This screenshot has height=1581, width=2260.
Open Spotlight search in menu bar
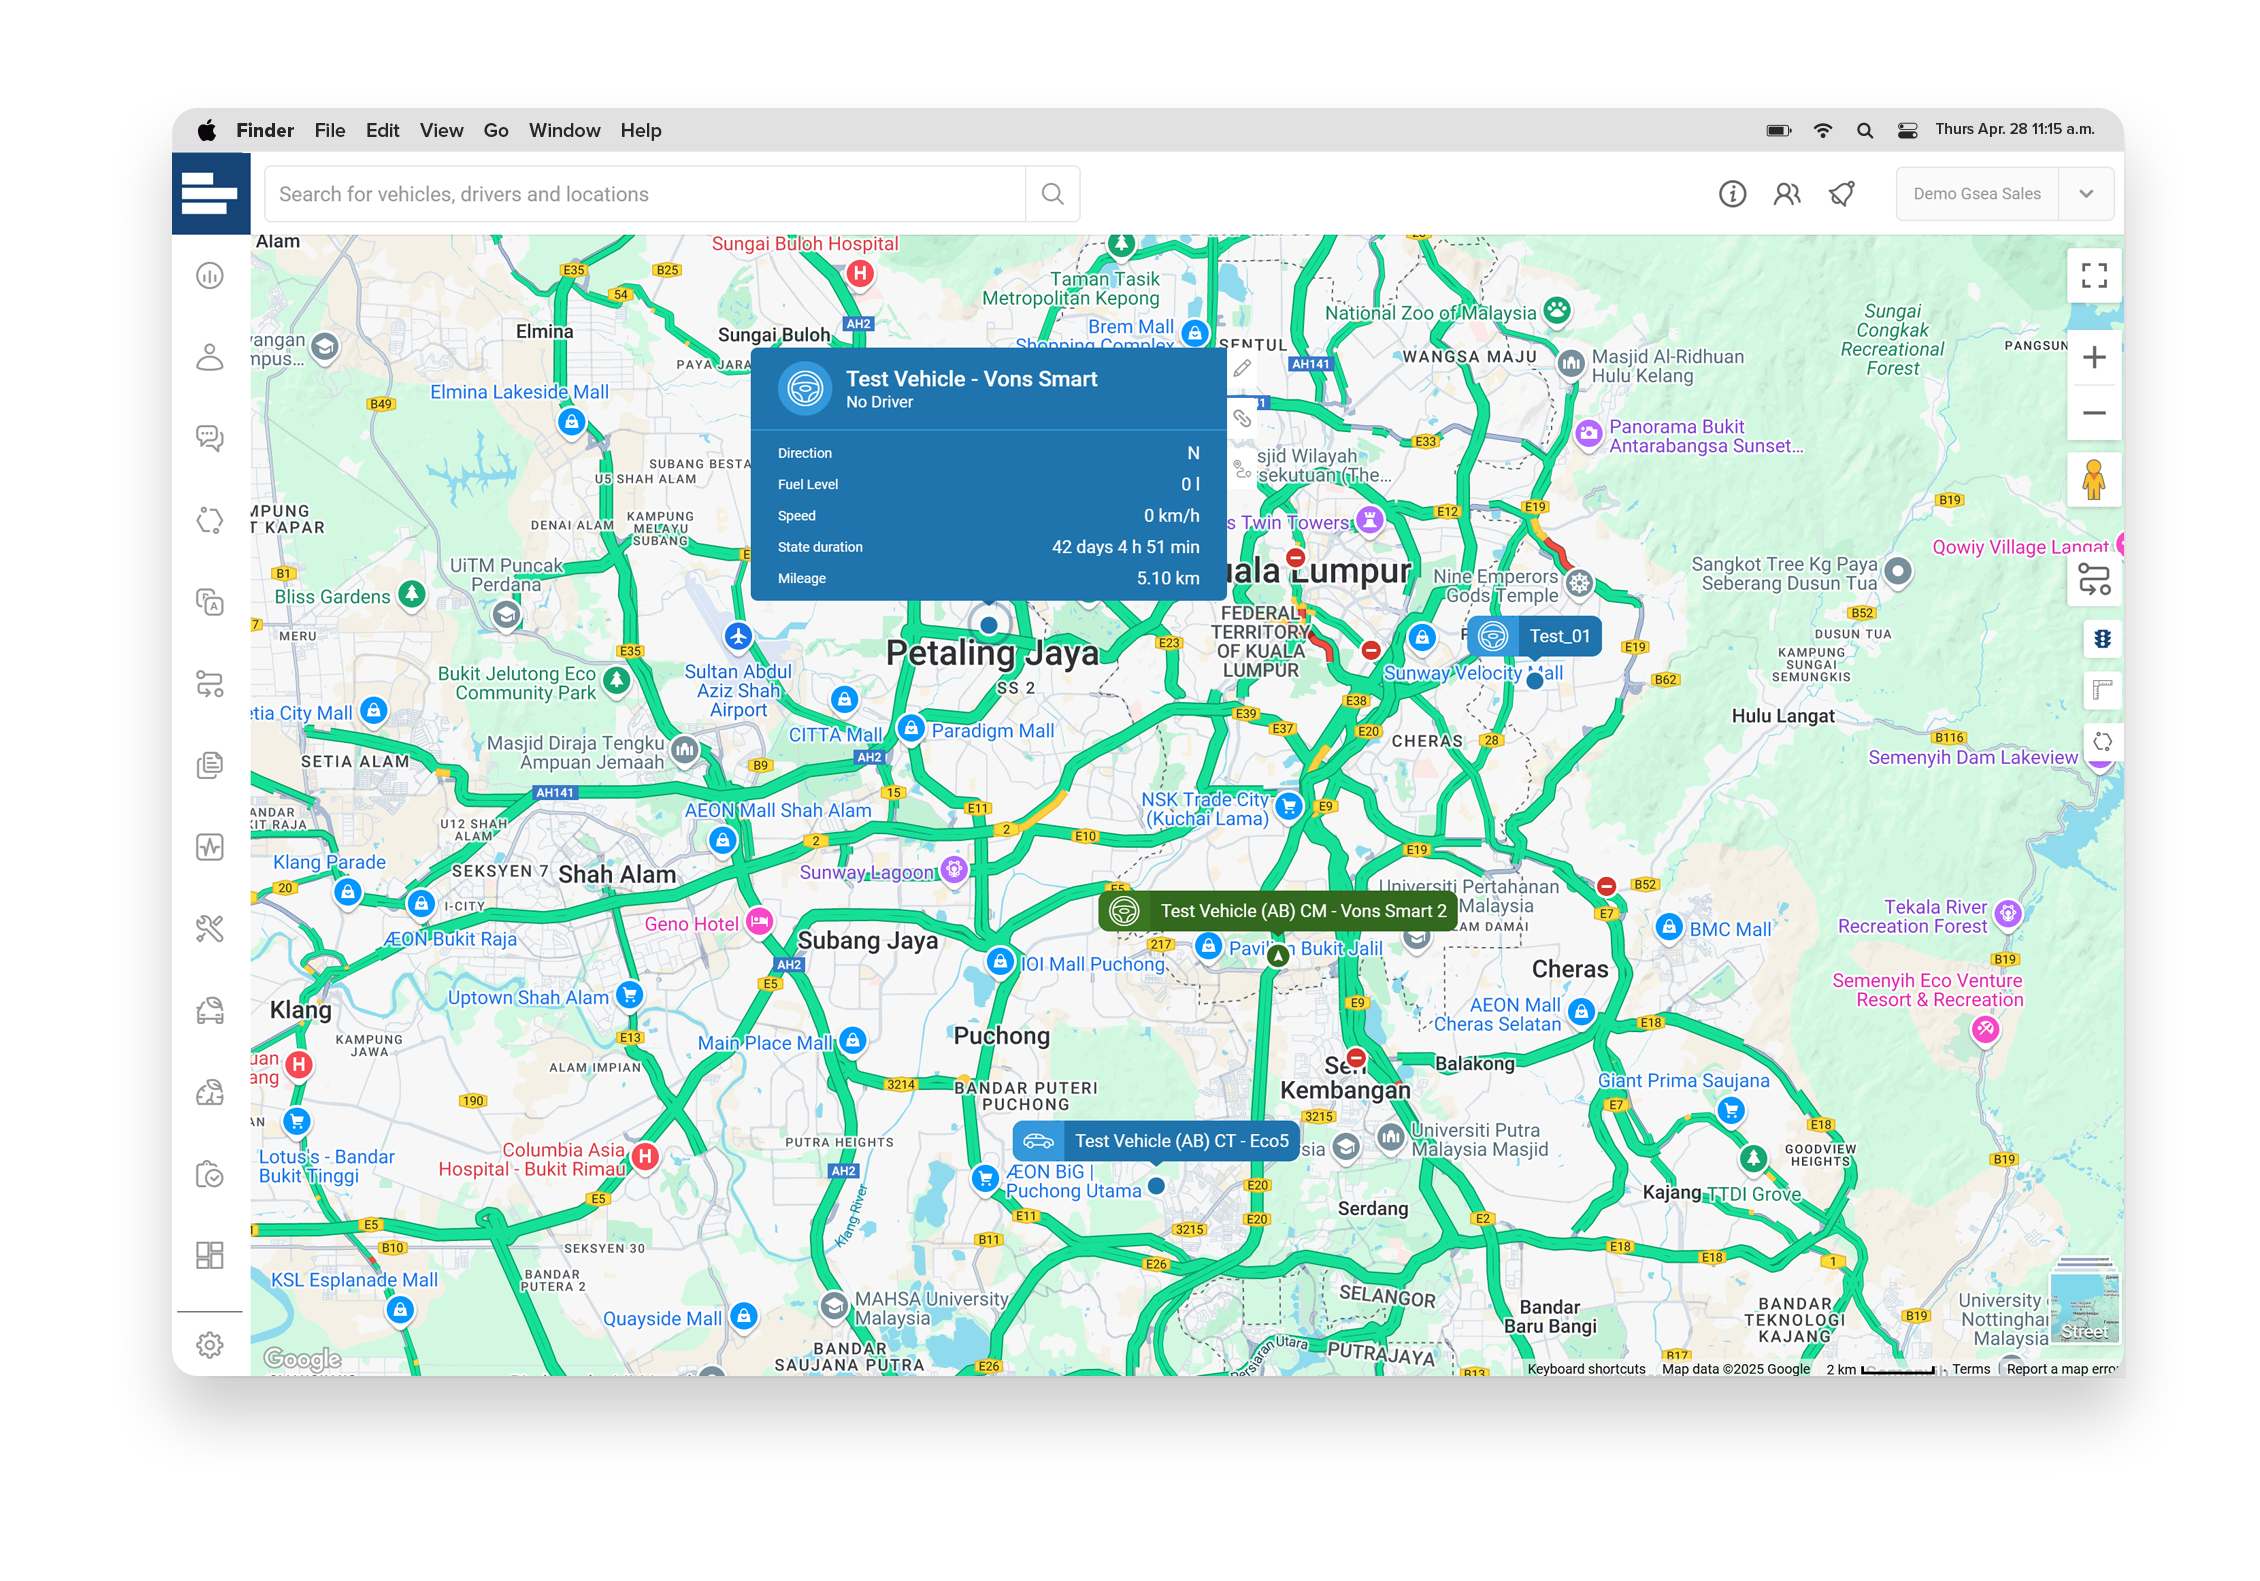pos(1864,130)
